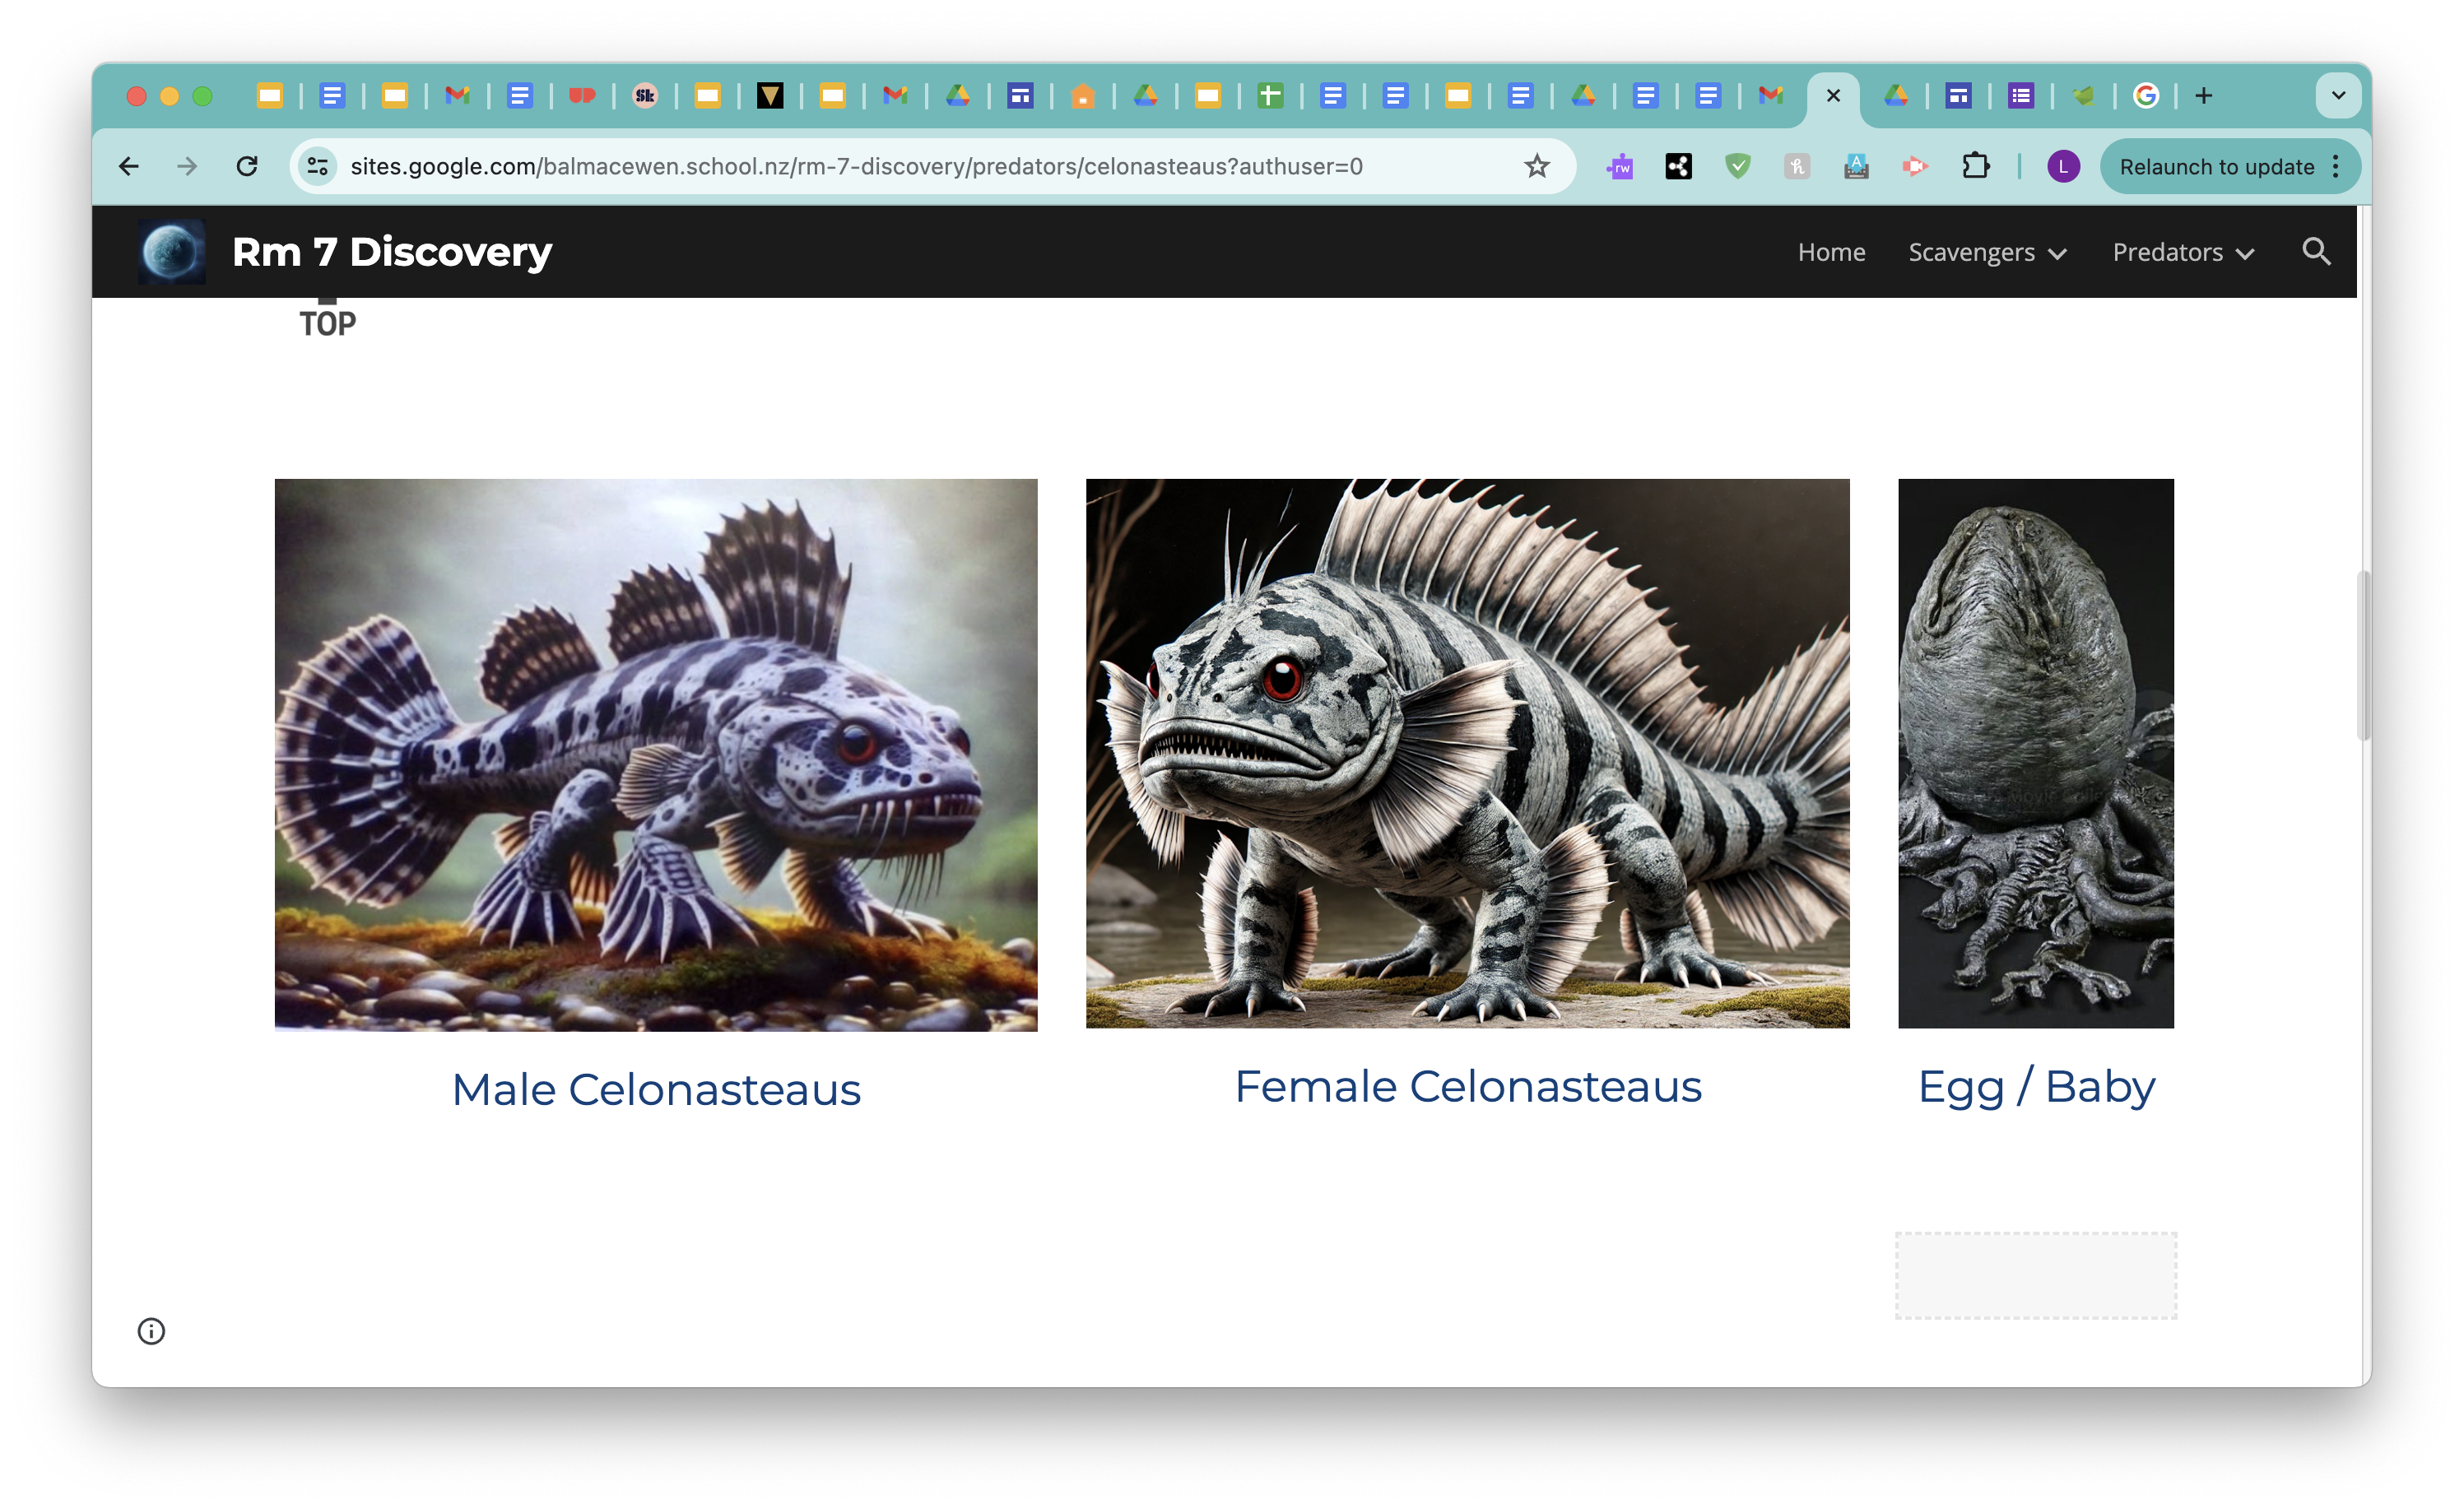This screenshot has width=2464, height=1509.
Task: Click the Egg / Baby image
Action: coord(2036,754)
